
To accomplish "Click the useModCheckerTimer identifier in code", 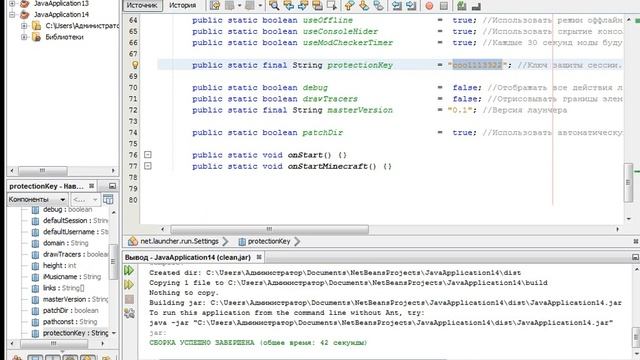I will [347, 42].
